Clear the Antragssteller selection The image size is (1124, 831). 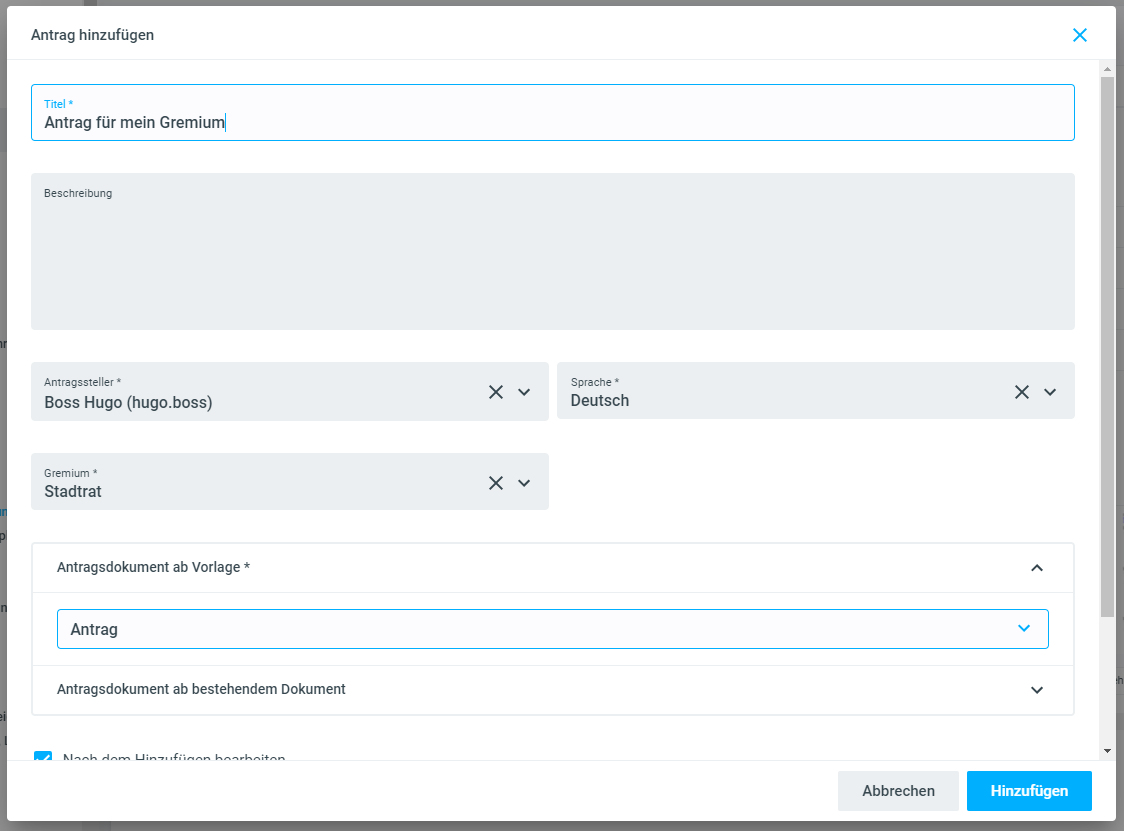(x=495, y=392)
